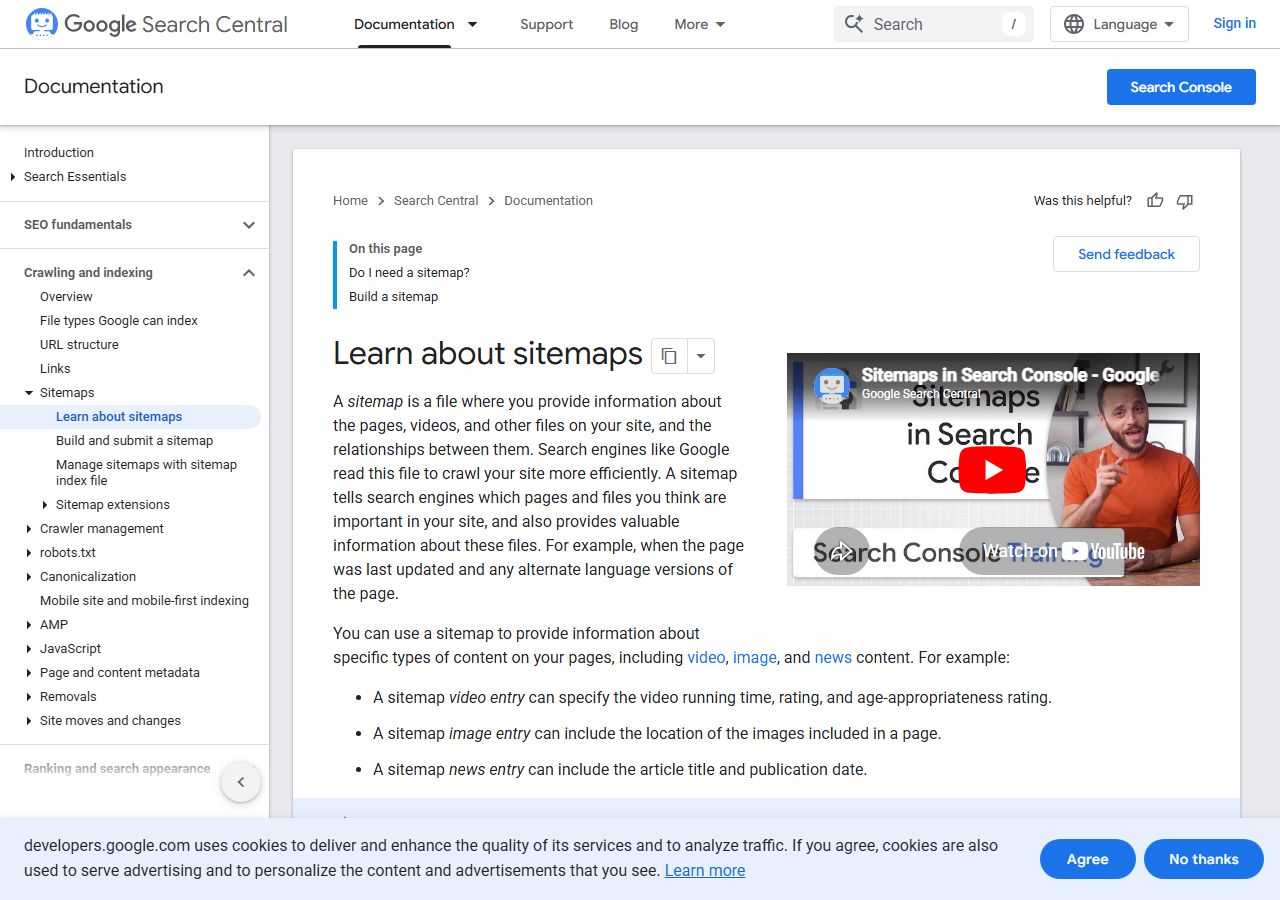Open the Language dropdown
The height and width of the screenshot is (900, 1280).
[x=1119, y=24]
